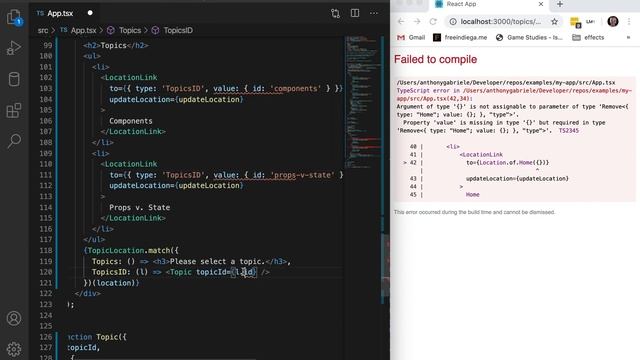Image resolution: width=640 pixels, height=360 pixels.
Task: Open the Search view in VS Code
Action: pos(14,141)
